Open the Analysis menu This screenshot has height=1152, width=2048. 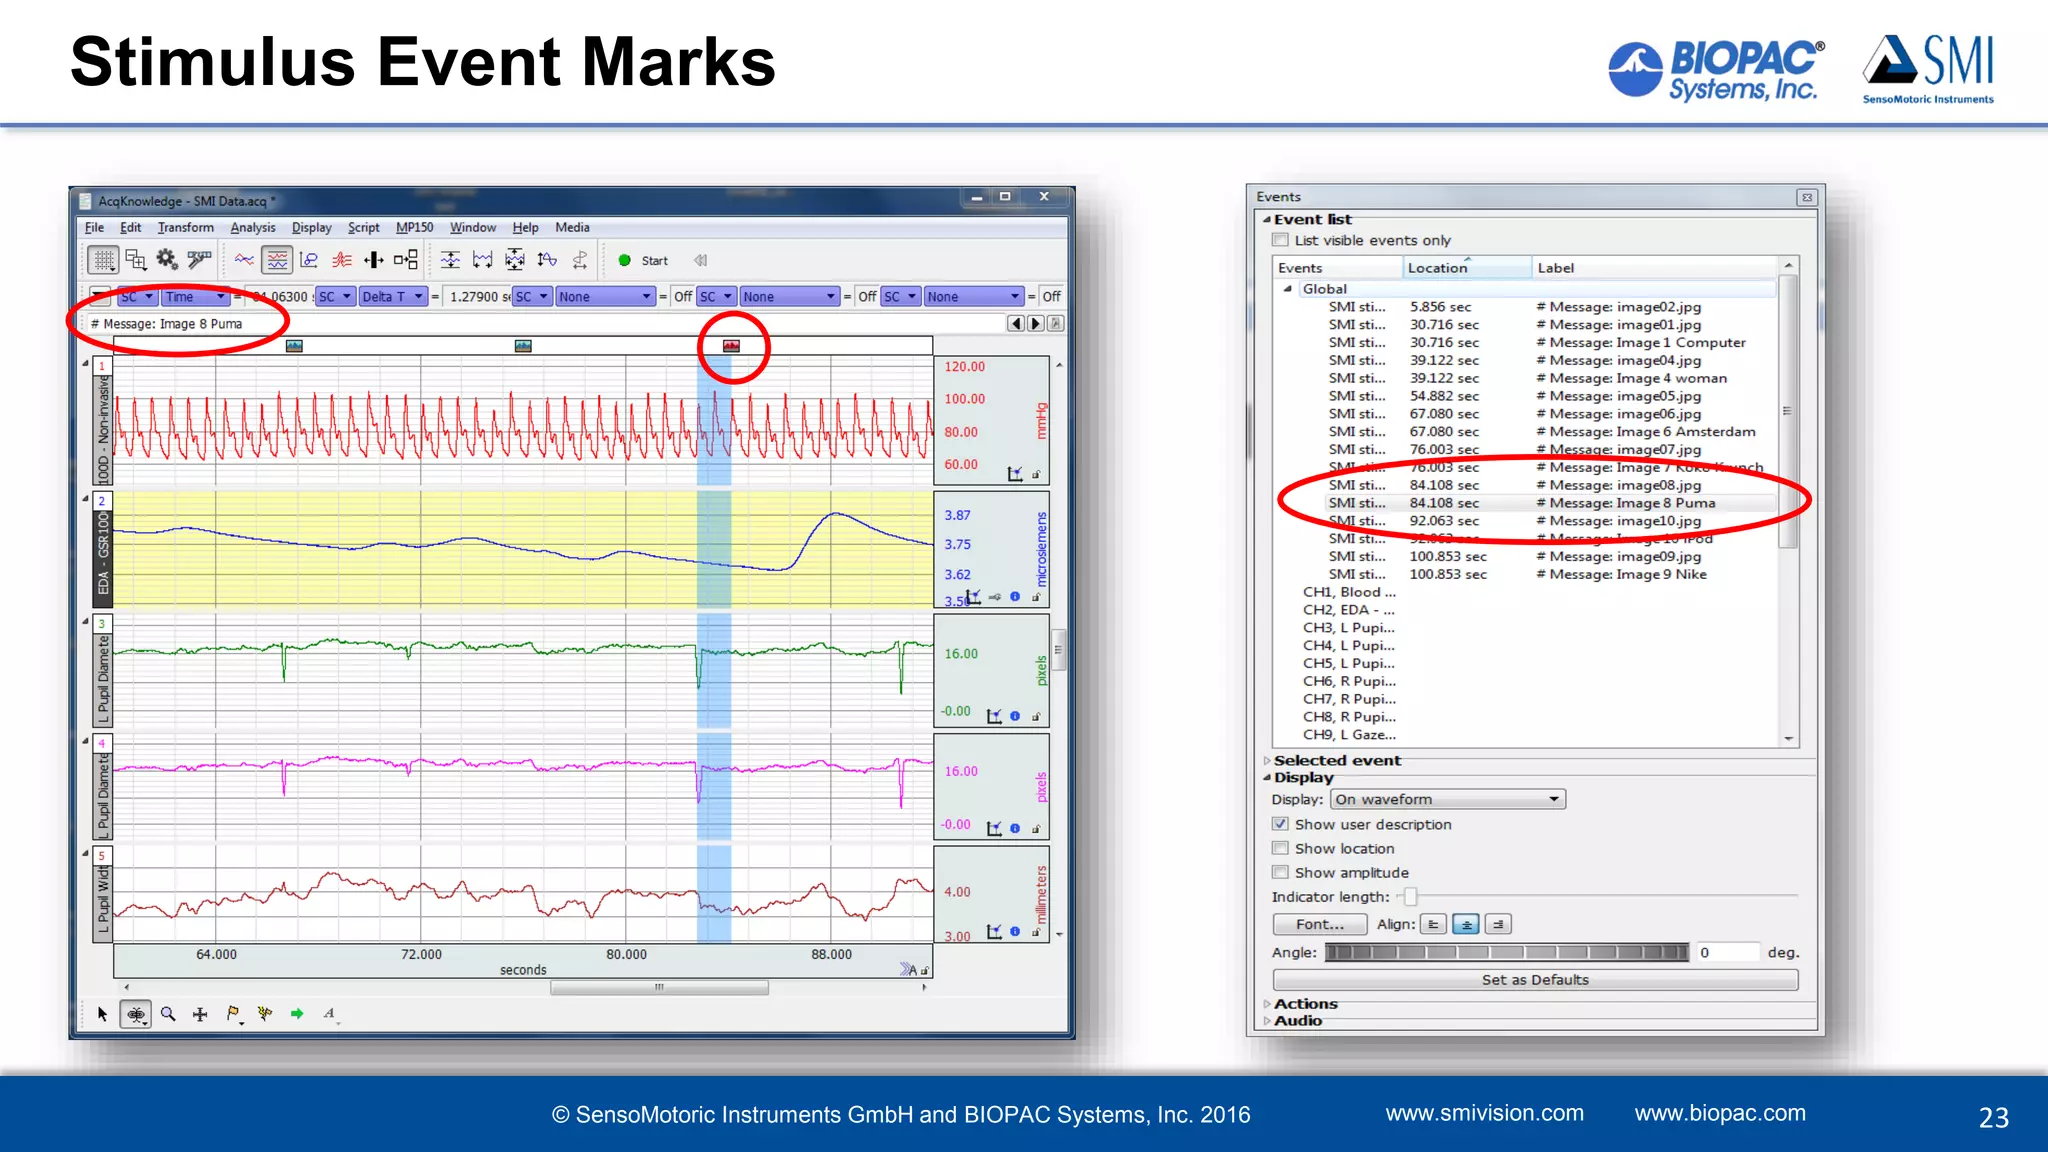[x=252, y=227]
